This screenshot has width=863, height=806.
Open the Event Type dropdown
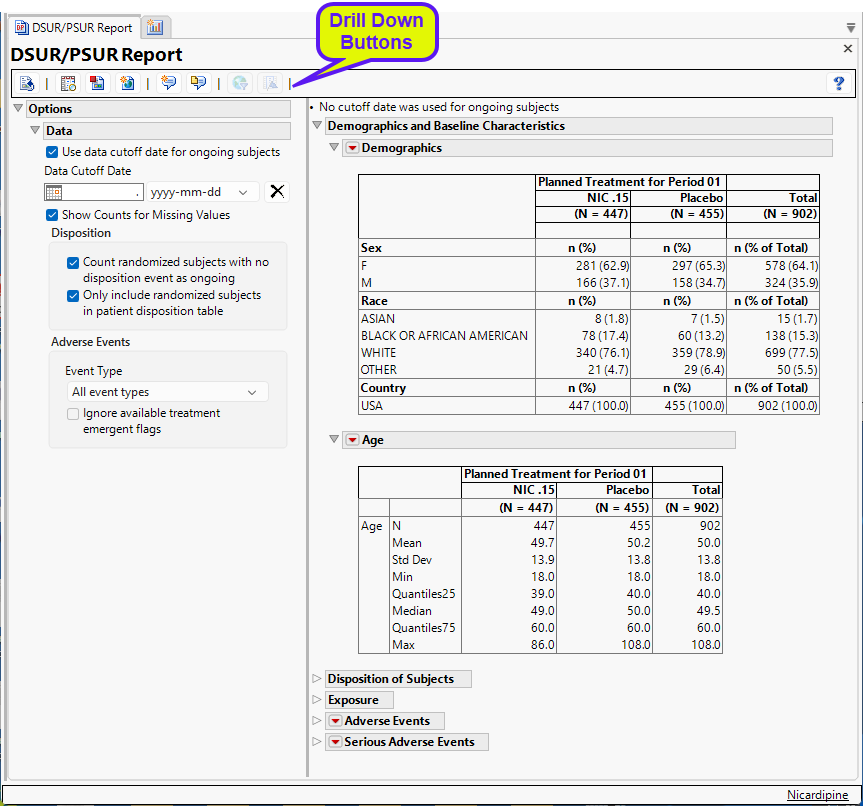tap(167, 392)
